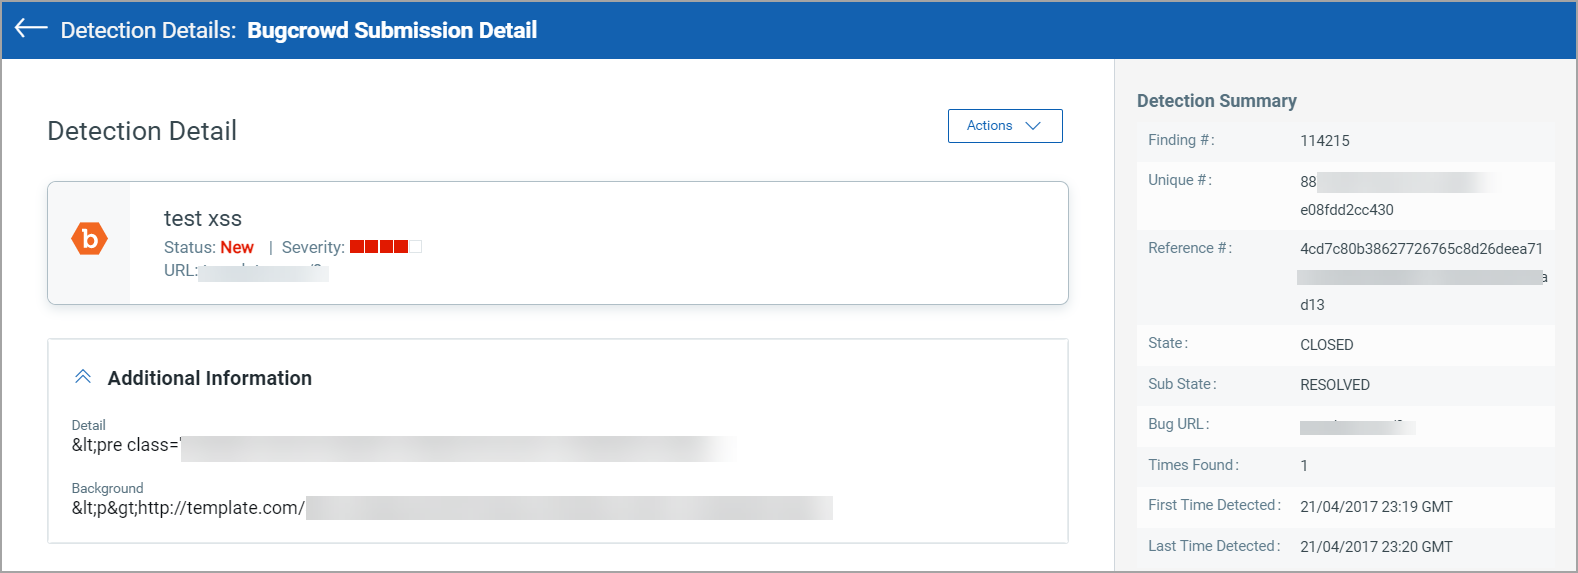1578x573 pixels.
Task: Select the Background field template.com text
Action: coord(452,508)
